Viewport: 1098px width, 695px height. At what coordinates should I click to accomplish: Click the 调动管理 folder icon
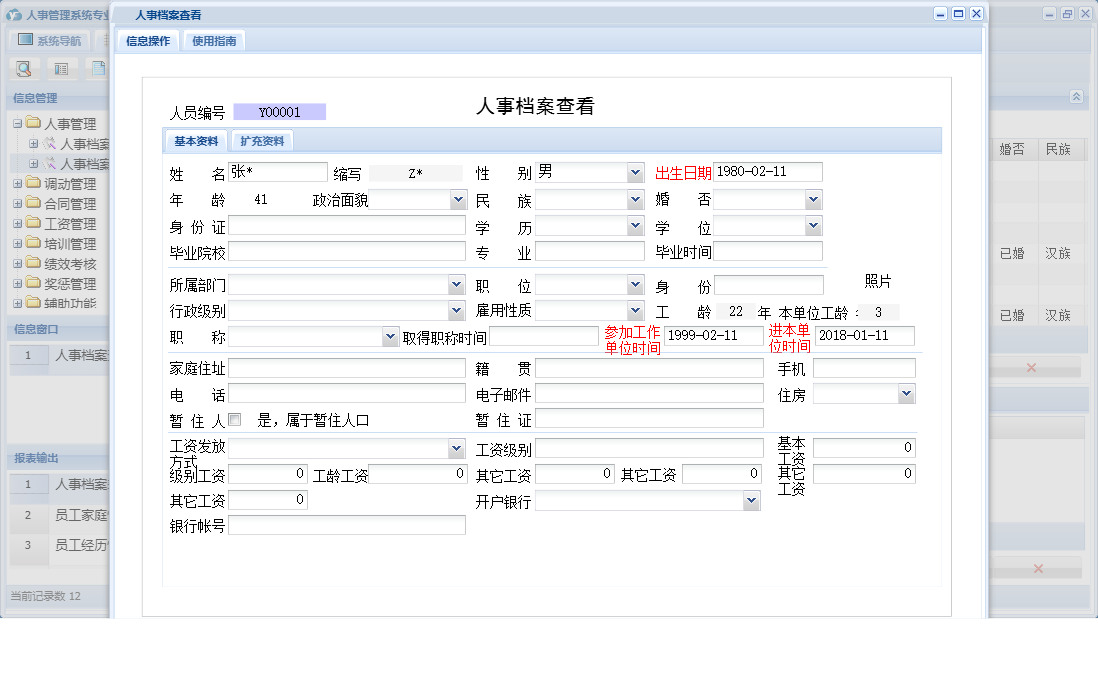[31, 183]
